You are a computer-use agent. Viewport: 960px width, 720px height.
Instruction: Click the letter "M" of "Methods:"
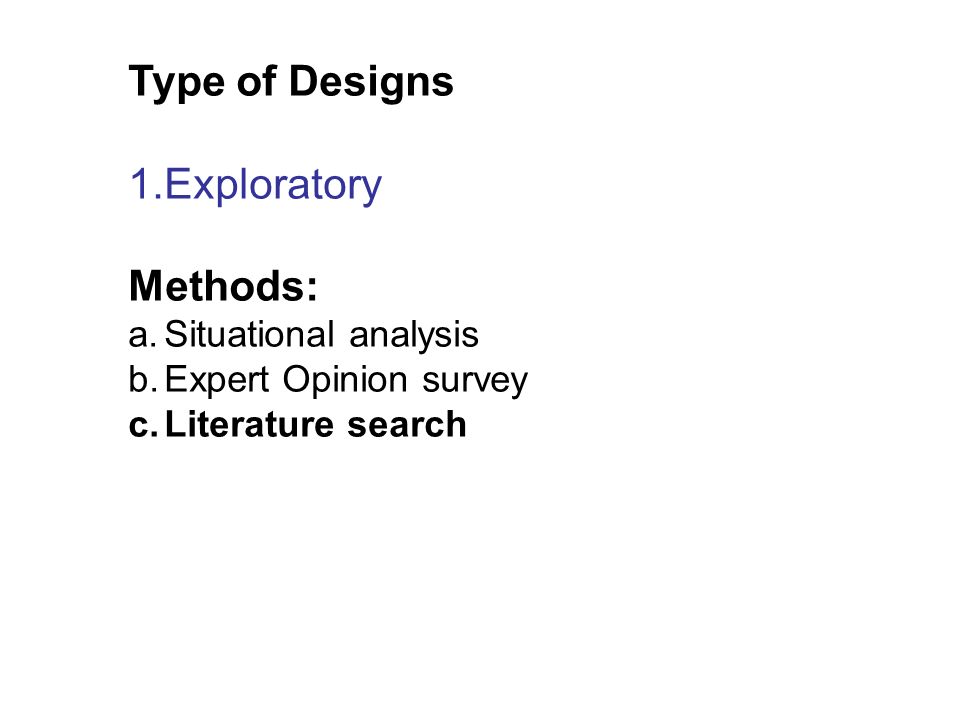pos(144,285)
